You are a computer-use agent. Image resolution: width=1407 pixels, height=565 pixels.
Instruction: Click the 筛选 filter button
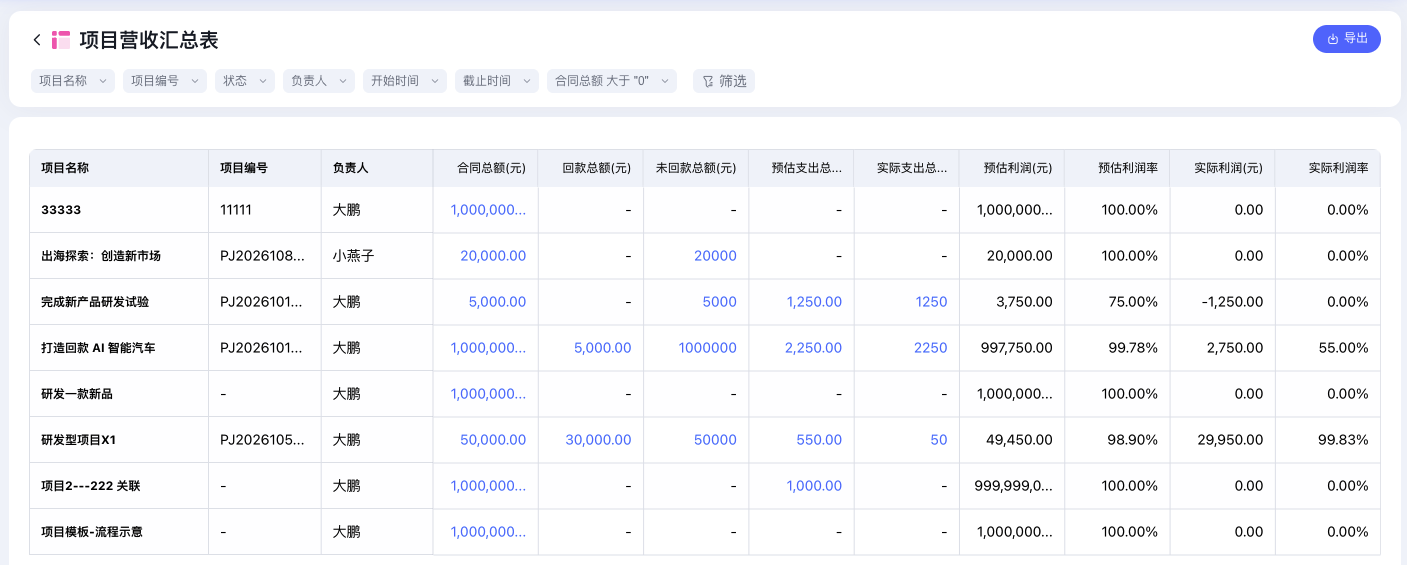pos(724,81)
